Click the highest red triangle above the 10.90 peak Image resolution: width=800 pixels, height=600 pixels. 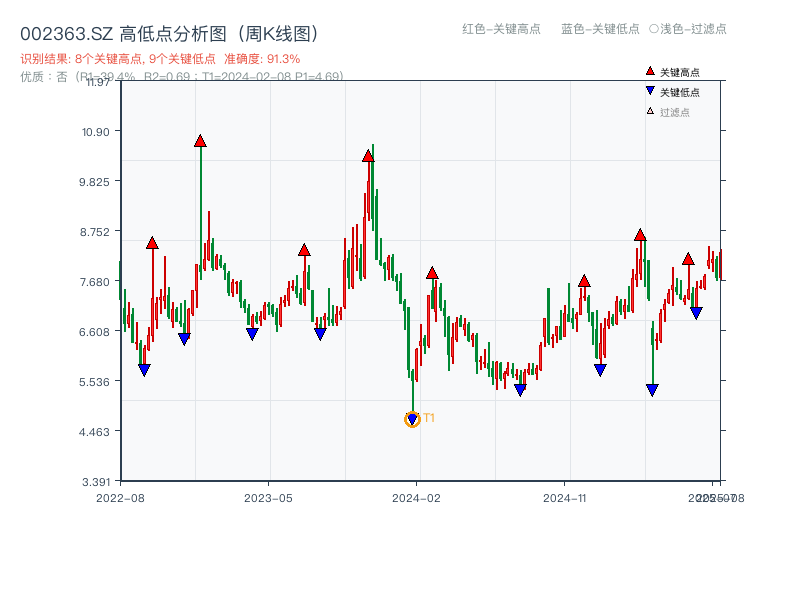tap(200, 141)
